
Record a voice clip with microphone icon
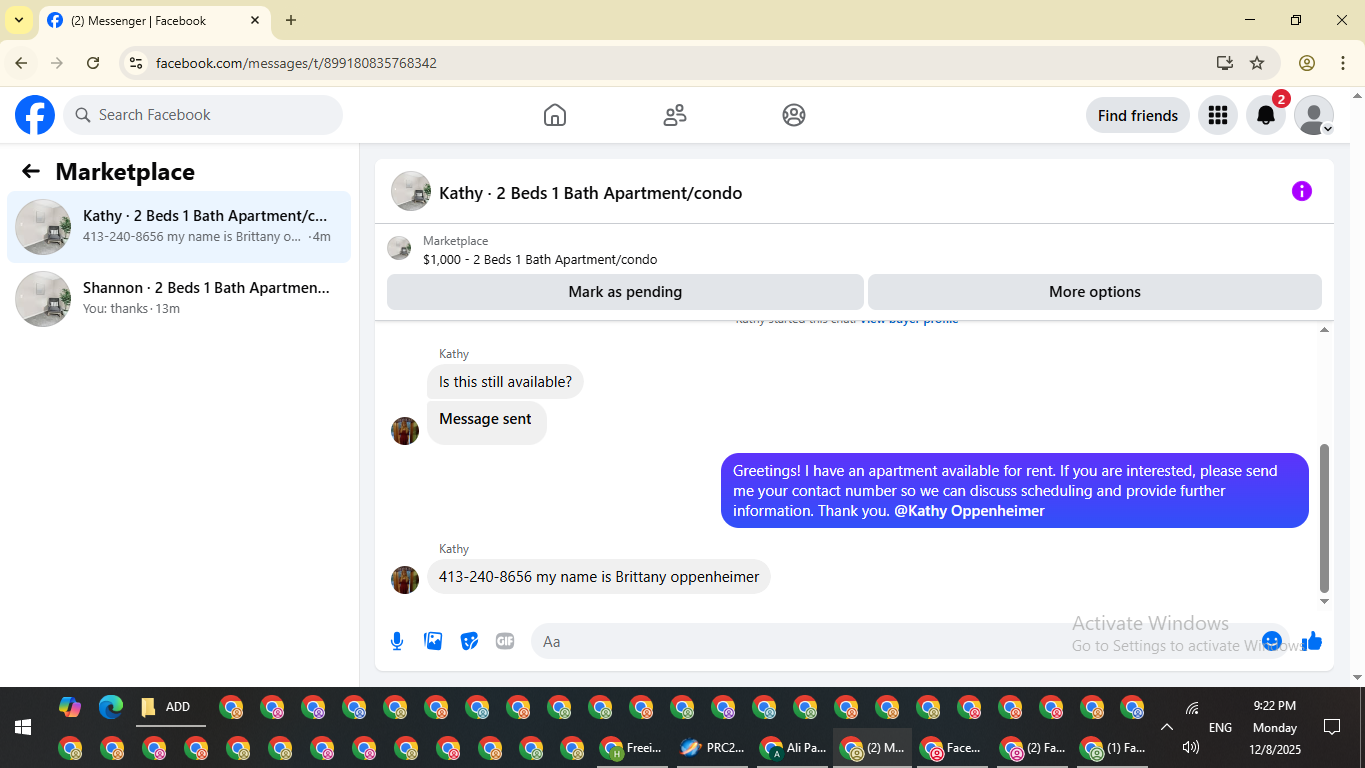pos(397,641)
